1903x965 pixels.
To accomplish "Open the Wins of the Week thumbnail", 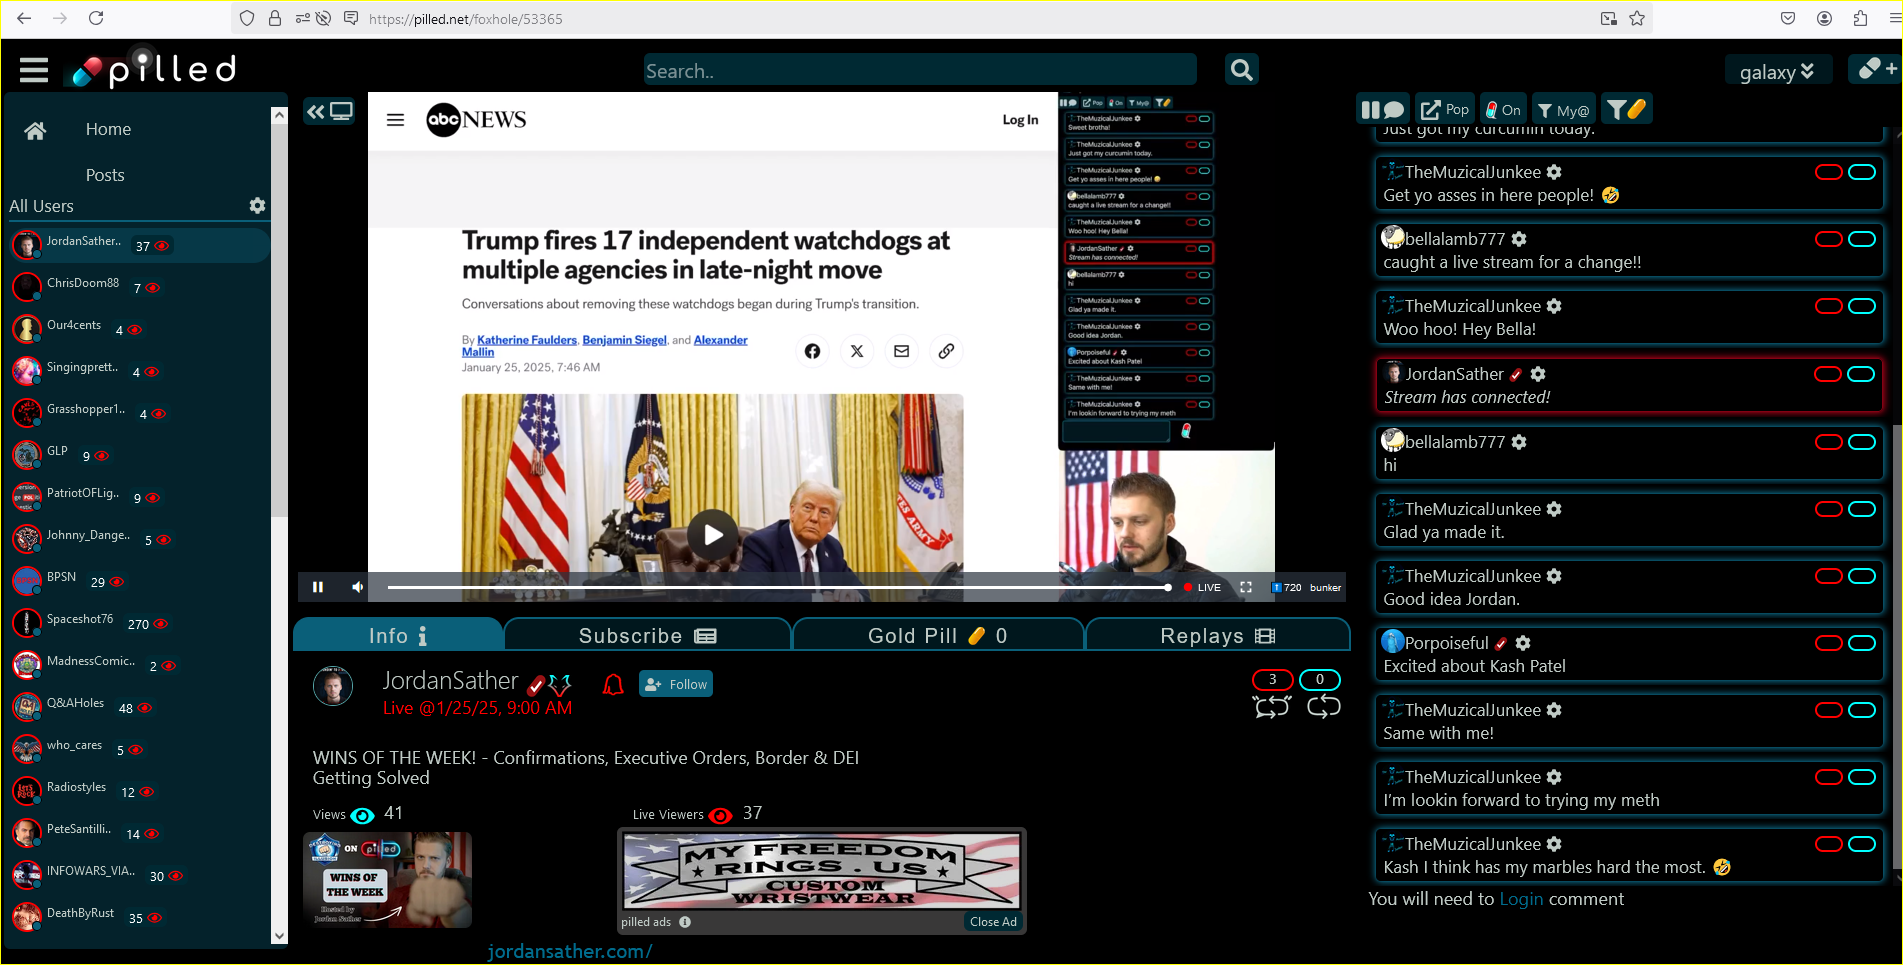I will point(387,880).
